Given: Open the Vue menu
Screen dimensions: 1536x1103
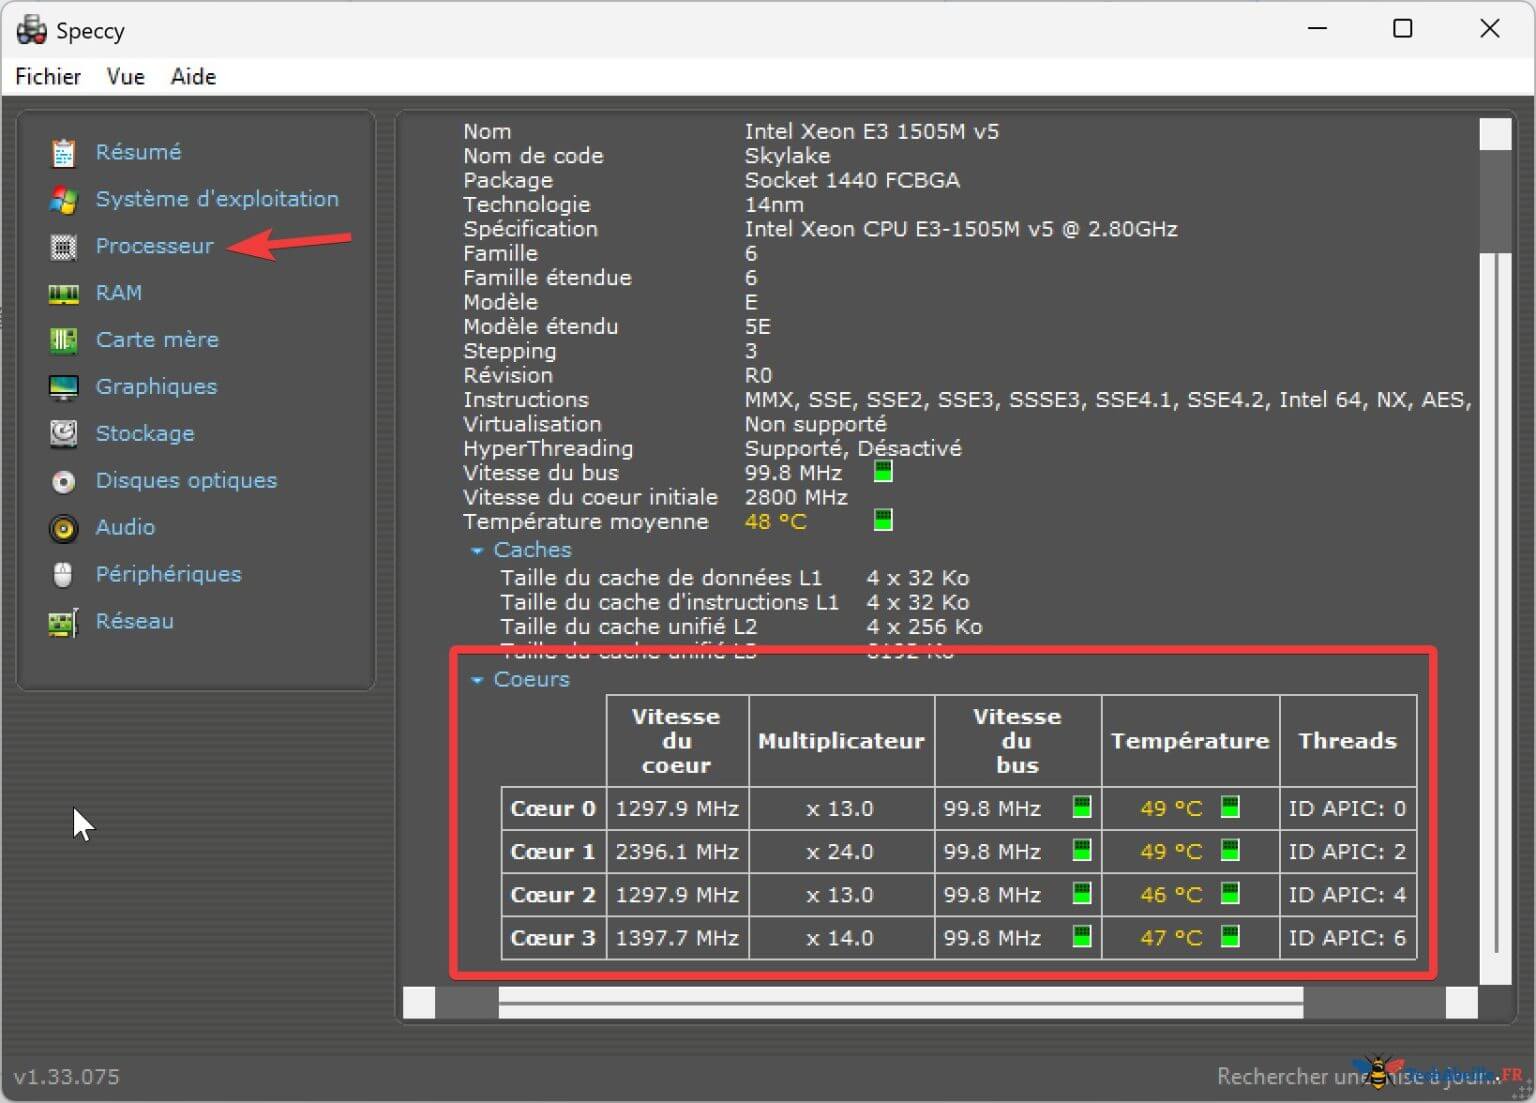Looking at the screenshot, I should [x=124, y=77].
